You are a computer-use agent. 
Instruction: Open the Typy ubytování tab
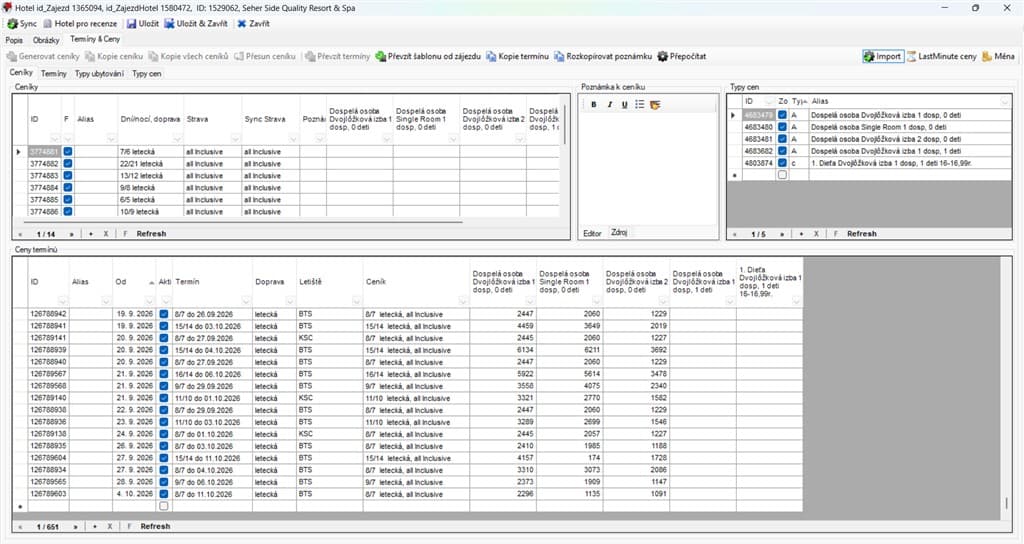click(99, 74)
